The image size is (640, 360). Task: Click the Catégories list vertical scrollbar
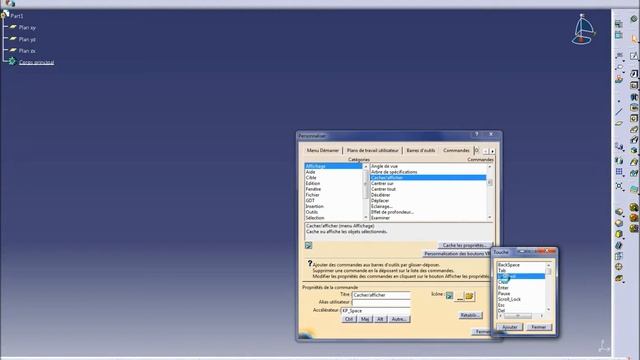click(365, 192)
